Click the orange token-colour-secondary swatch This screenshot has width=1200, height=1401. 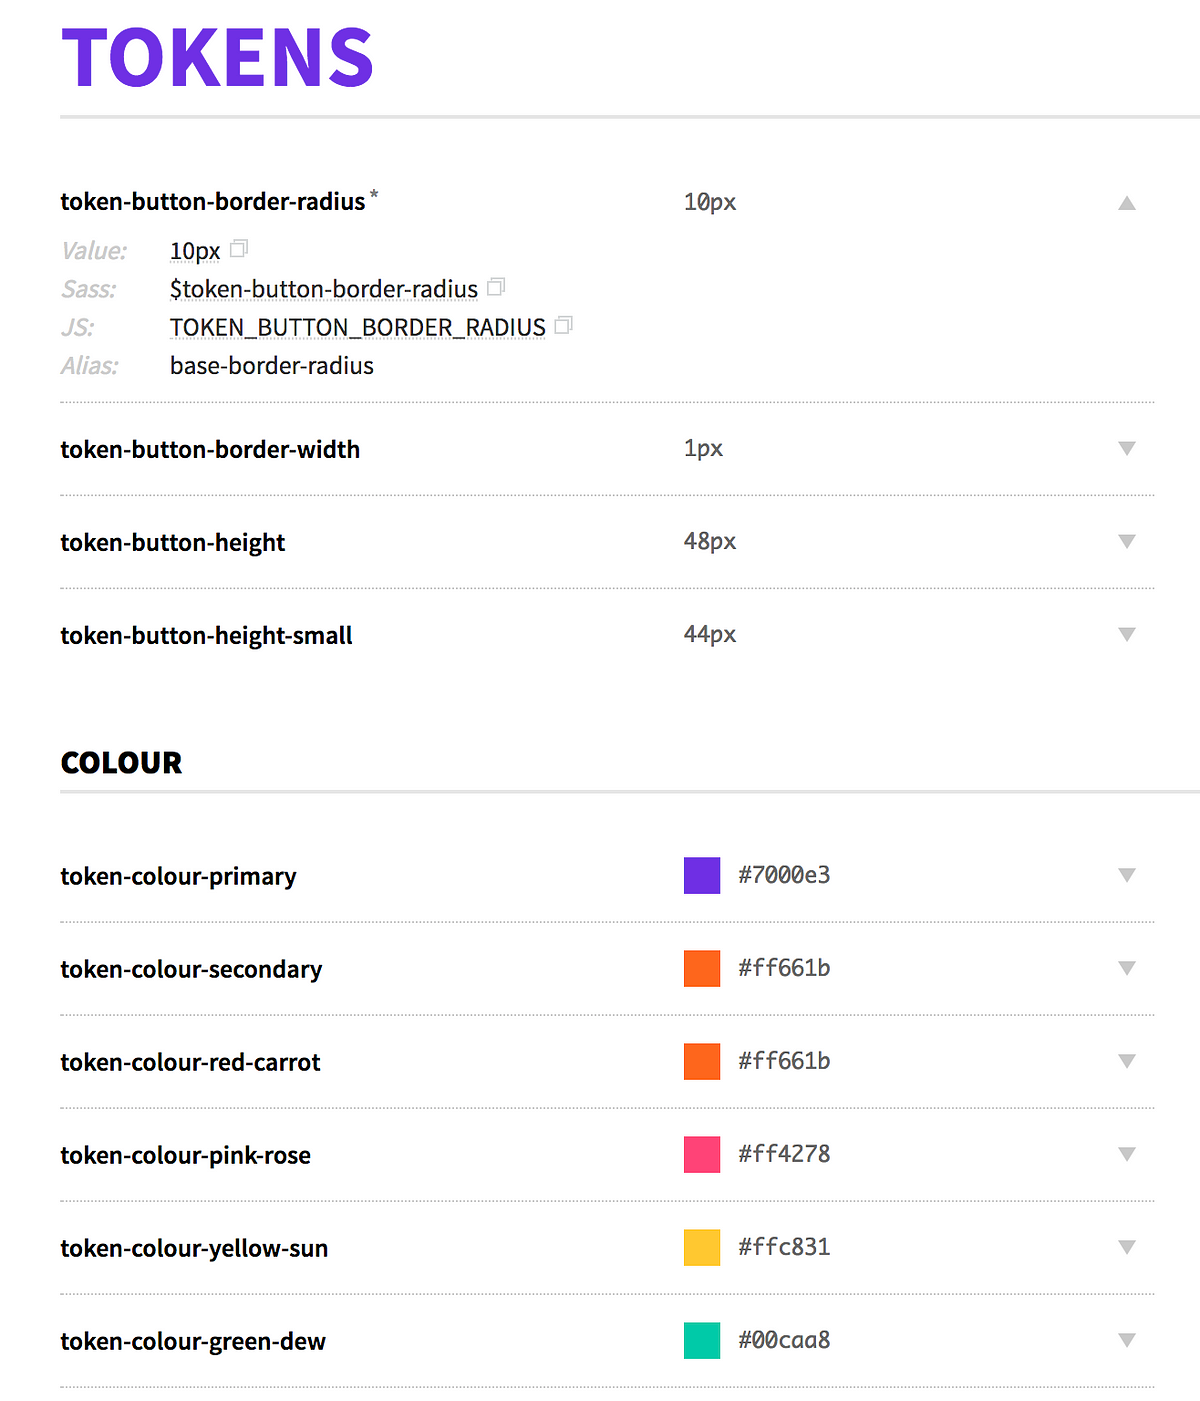tap(701, 968)
